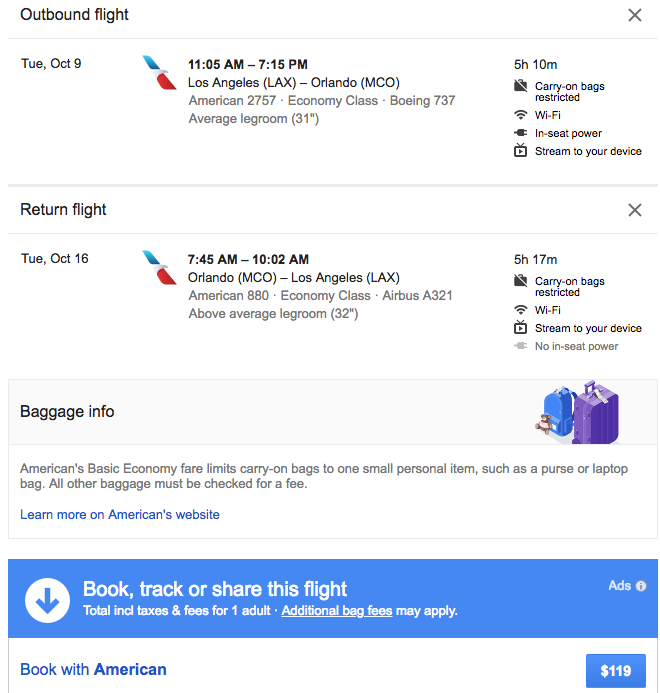The height and width of the screenshot is (693, 660).
Task: Close the Return flight panel
Action: [634, 210]
